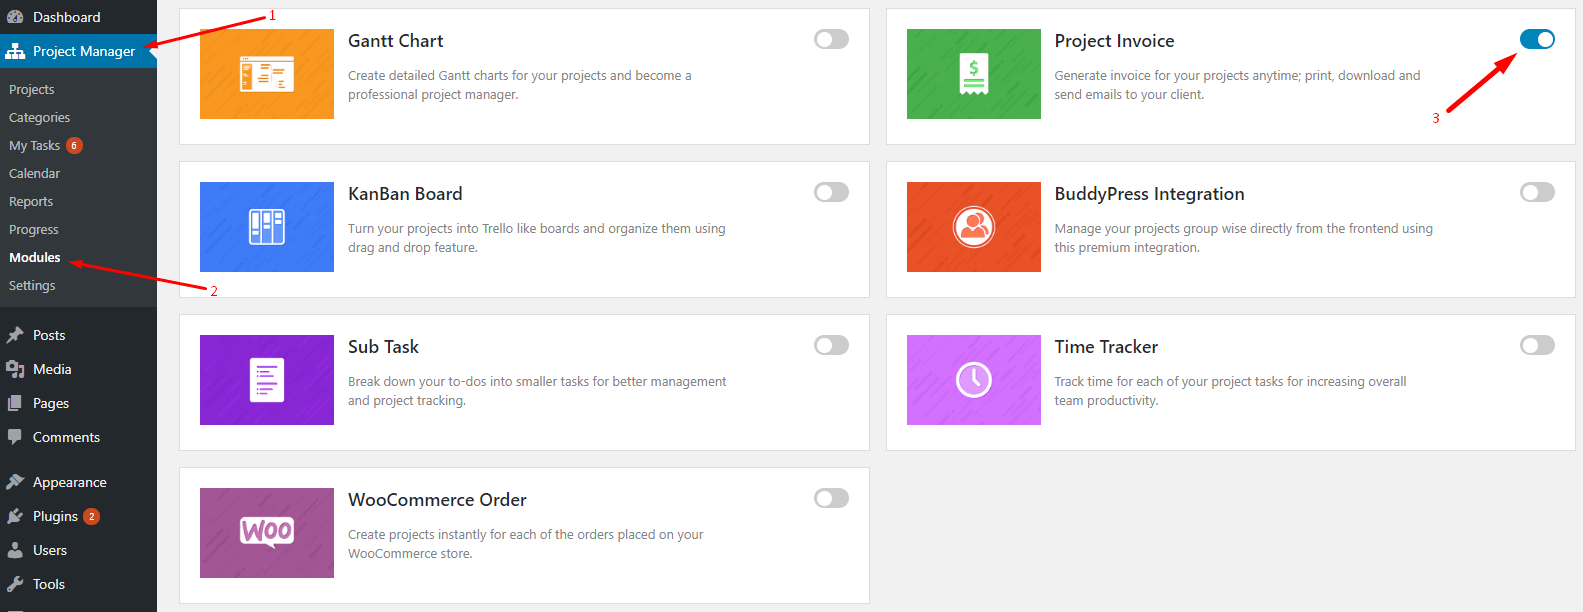Enable the Time Tracker module toggle
The image size is (1583, 612).
click(x=1536, y=345)
